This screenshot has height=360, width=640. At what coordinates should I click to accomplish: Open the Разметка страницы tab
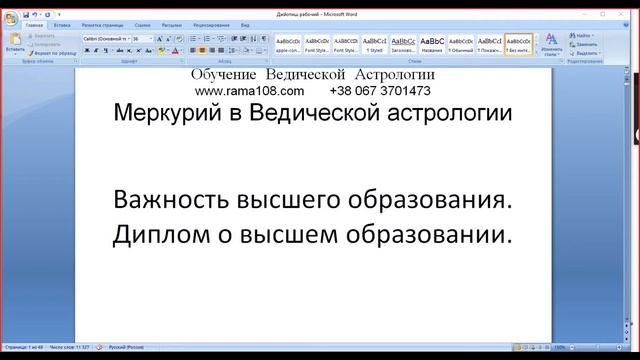102,25
